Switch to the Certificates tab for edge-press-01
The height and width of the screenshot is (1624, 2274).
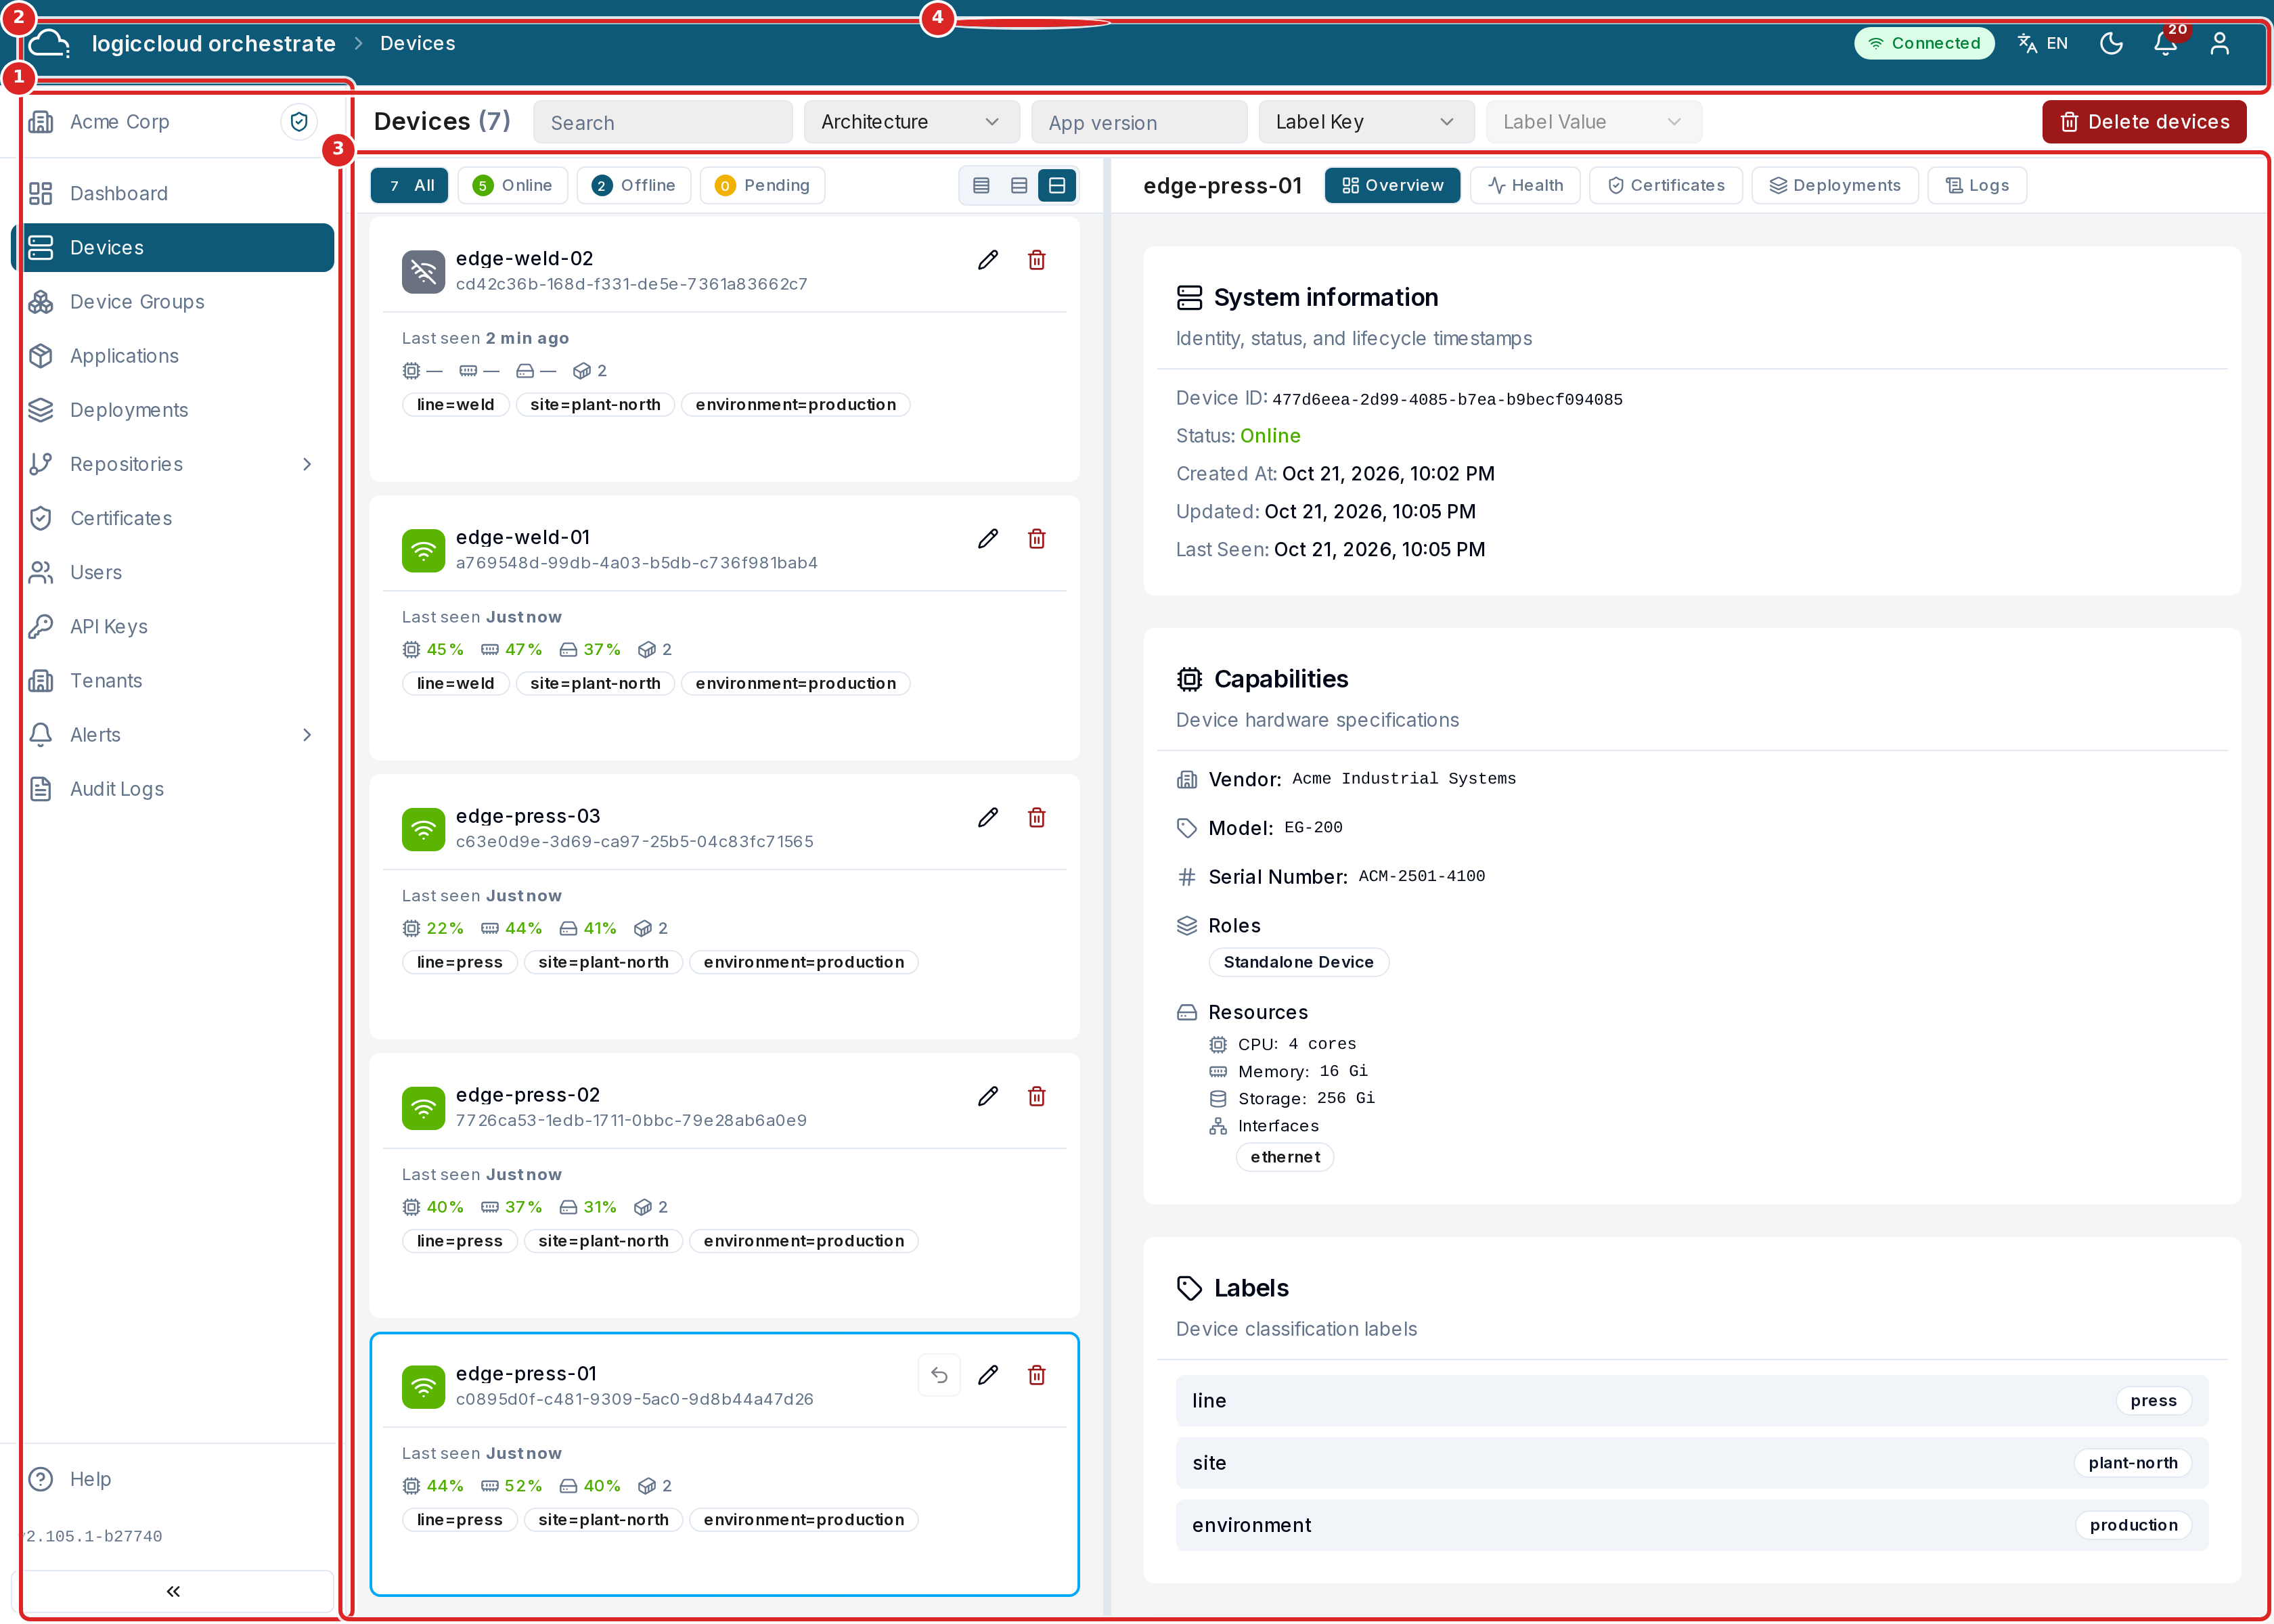(1666, 186)
